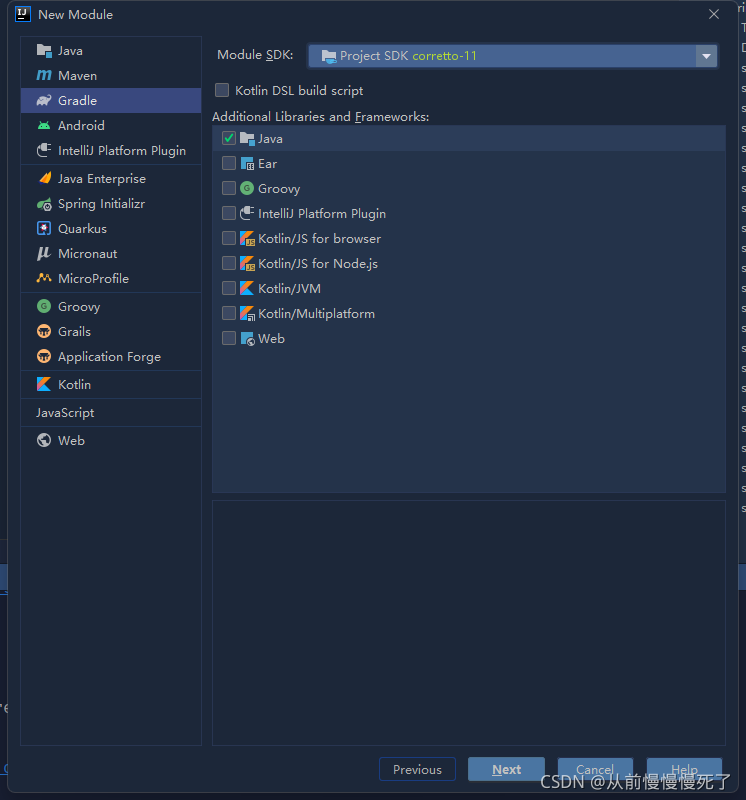
Task: Select the Maven label in sidebar
Action: point(78,76)
